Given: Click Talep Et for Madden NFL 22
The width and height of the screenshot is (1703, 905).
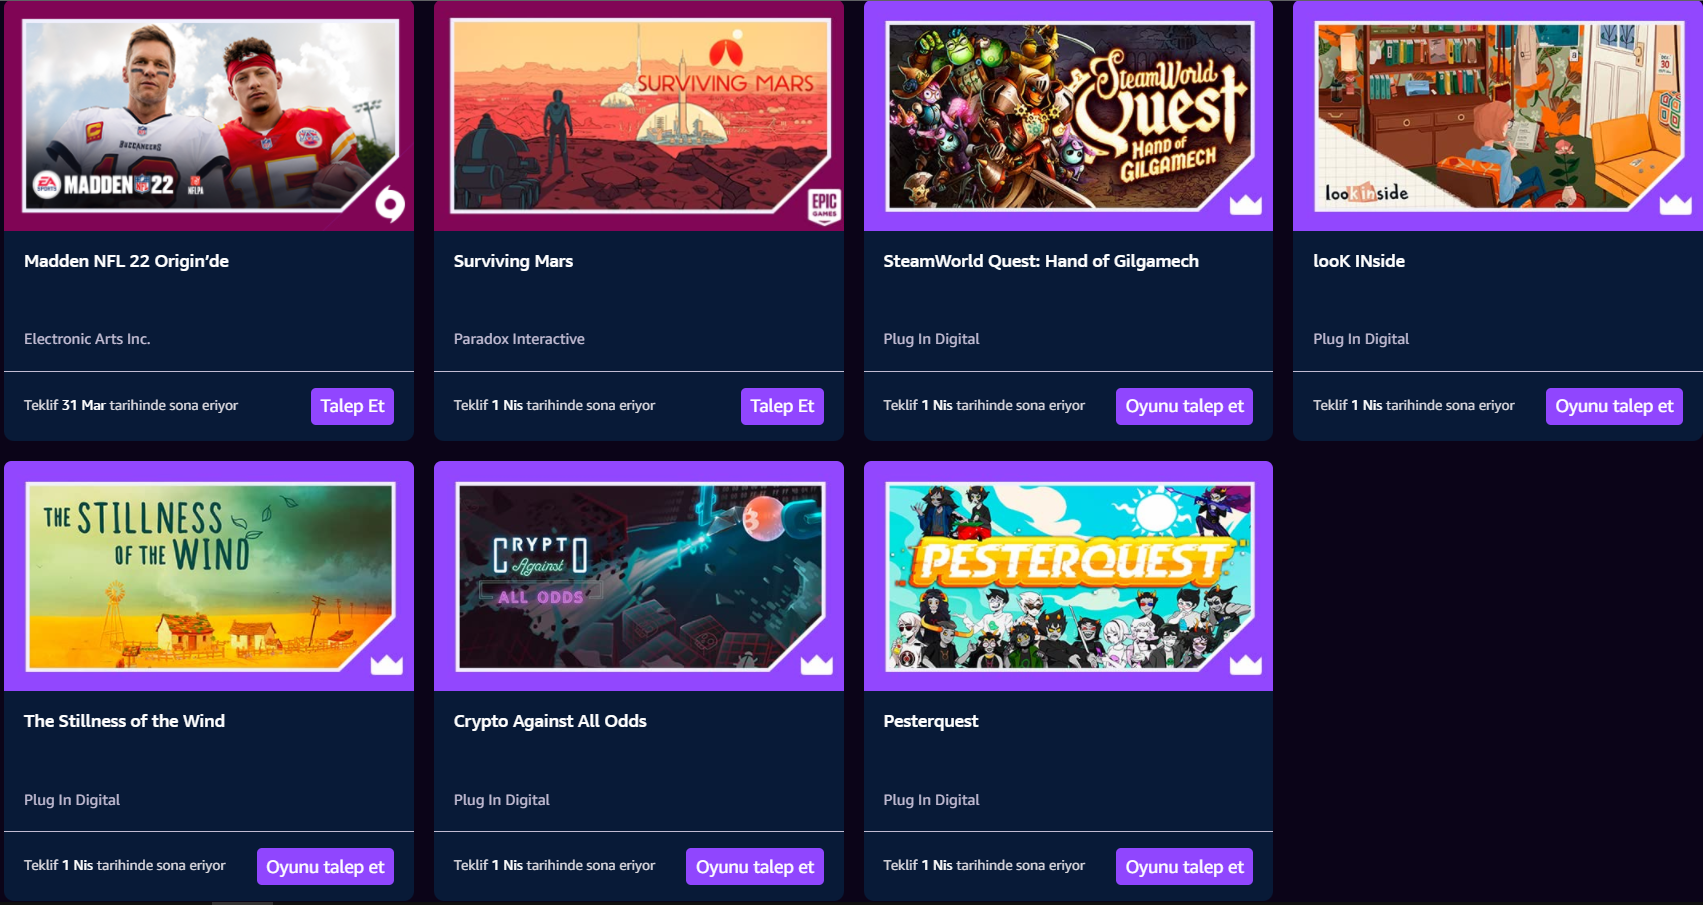Looking at the screenshot, I should pyautogui.click(x=352, y=406).
